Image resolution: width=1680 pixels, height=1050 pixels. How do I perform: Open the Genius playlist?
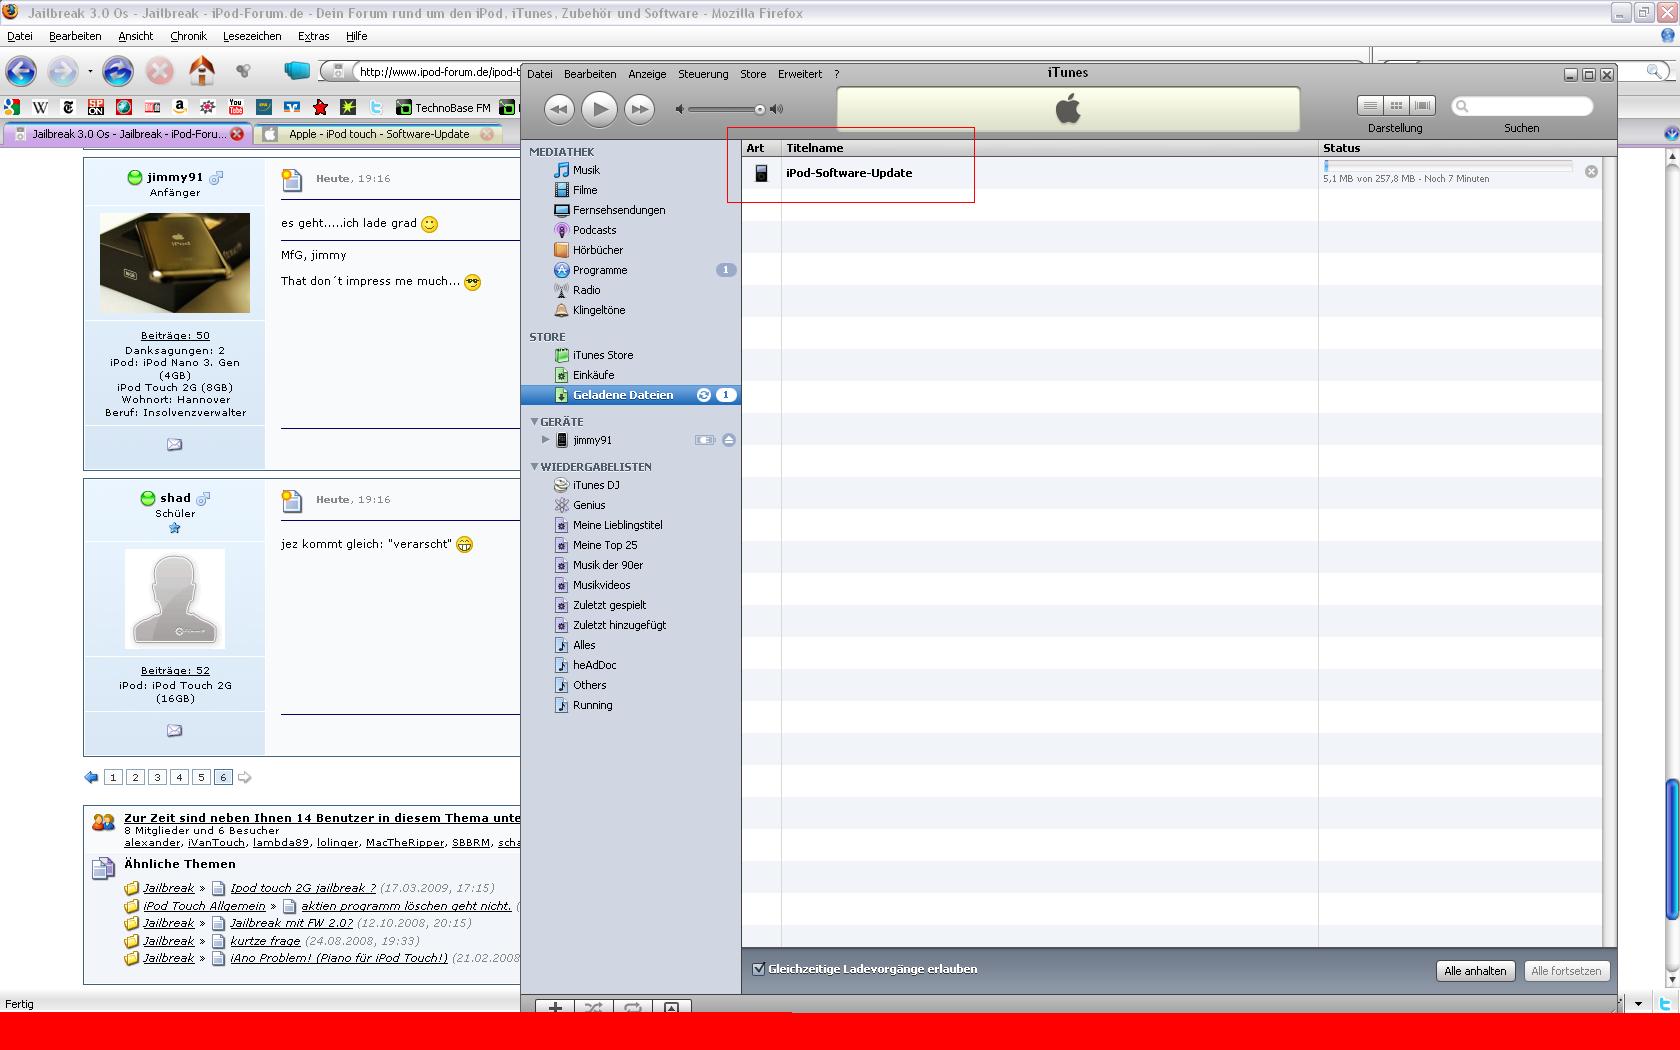[589, 505]
